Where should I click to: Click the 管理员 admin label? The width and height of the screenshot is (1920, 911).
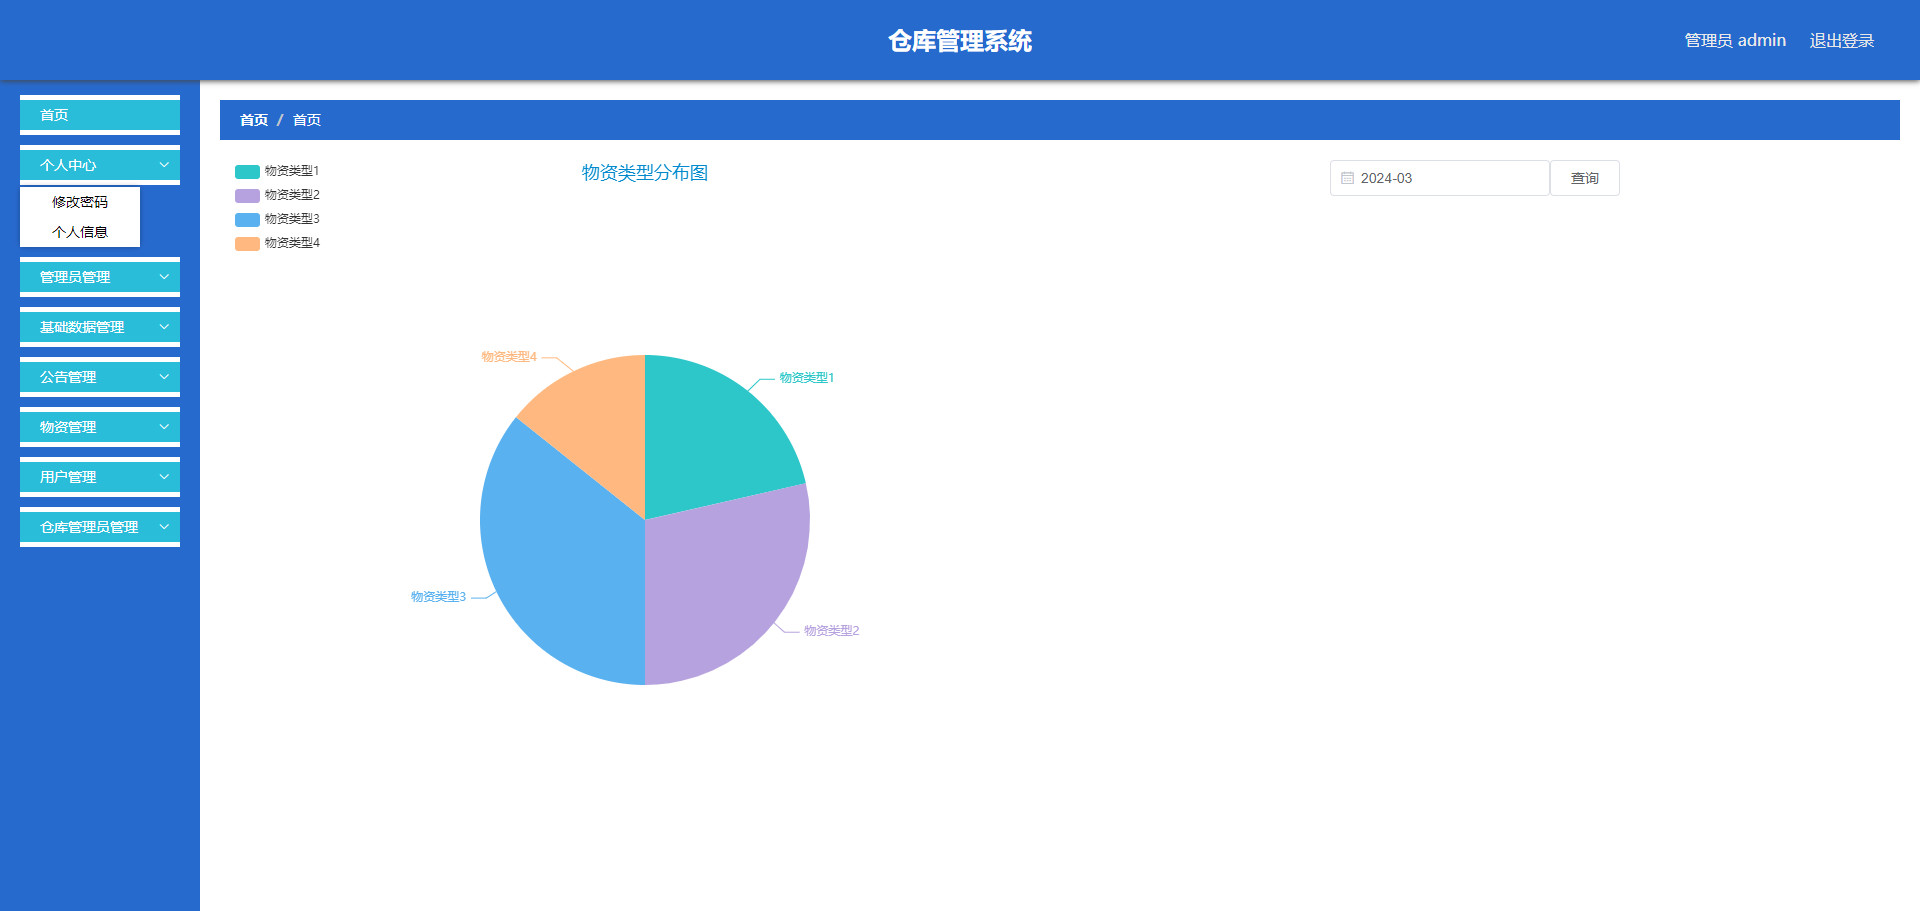(x=1735, y=41)
